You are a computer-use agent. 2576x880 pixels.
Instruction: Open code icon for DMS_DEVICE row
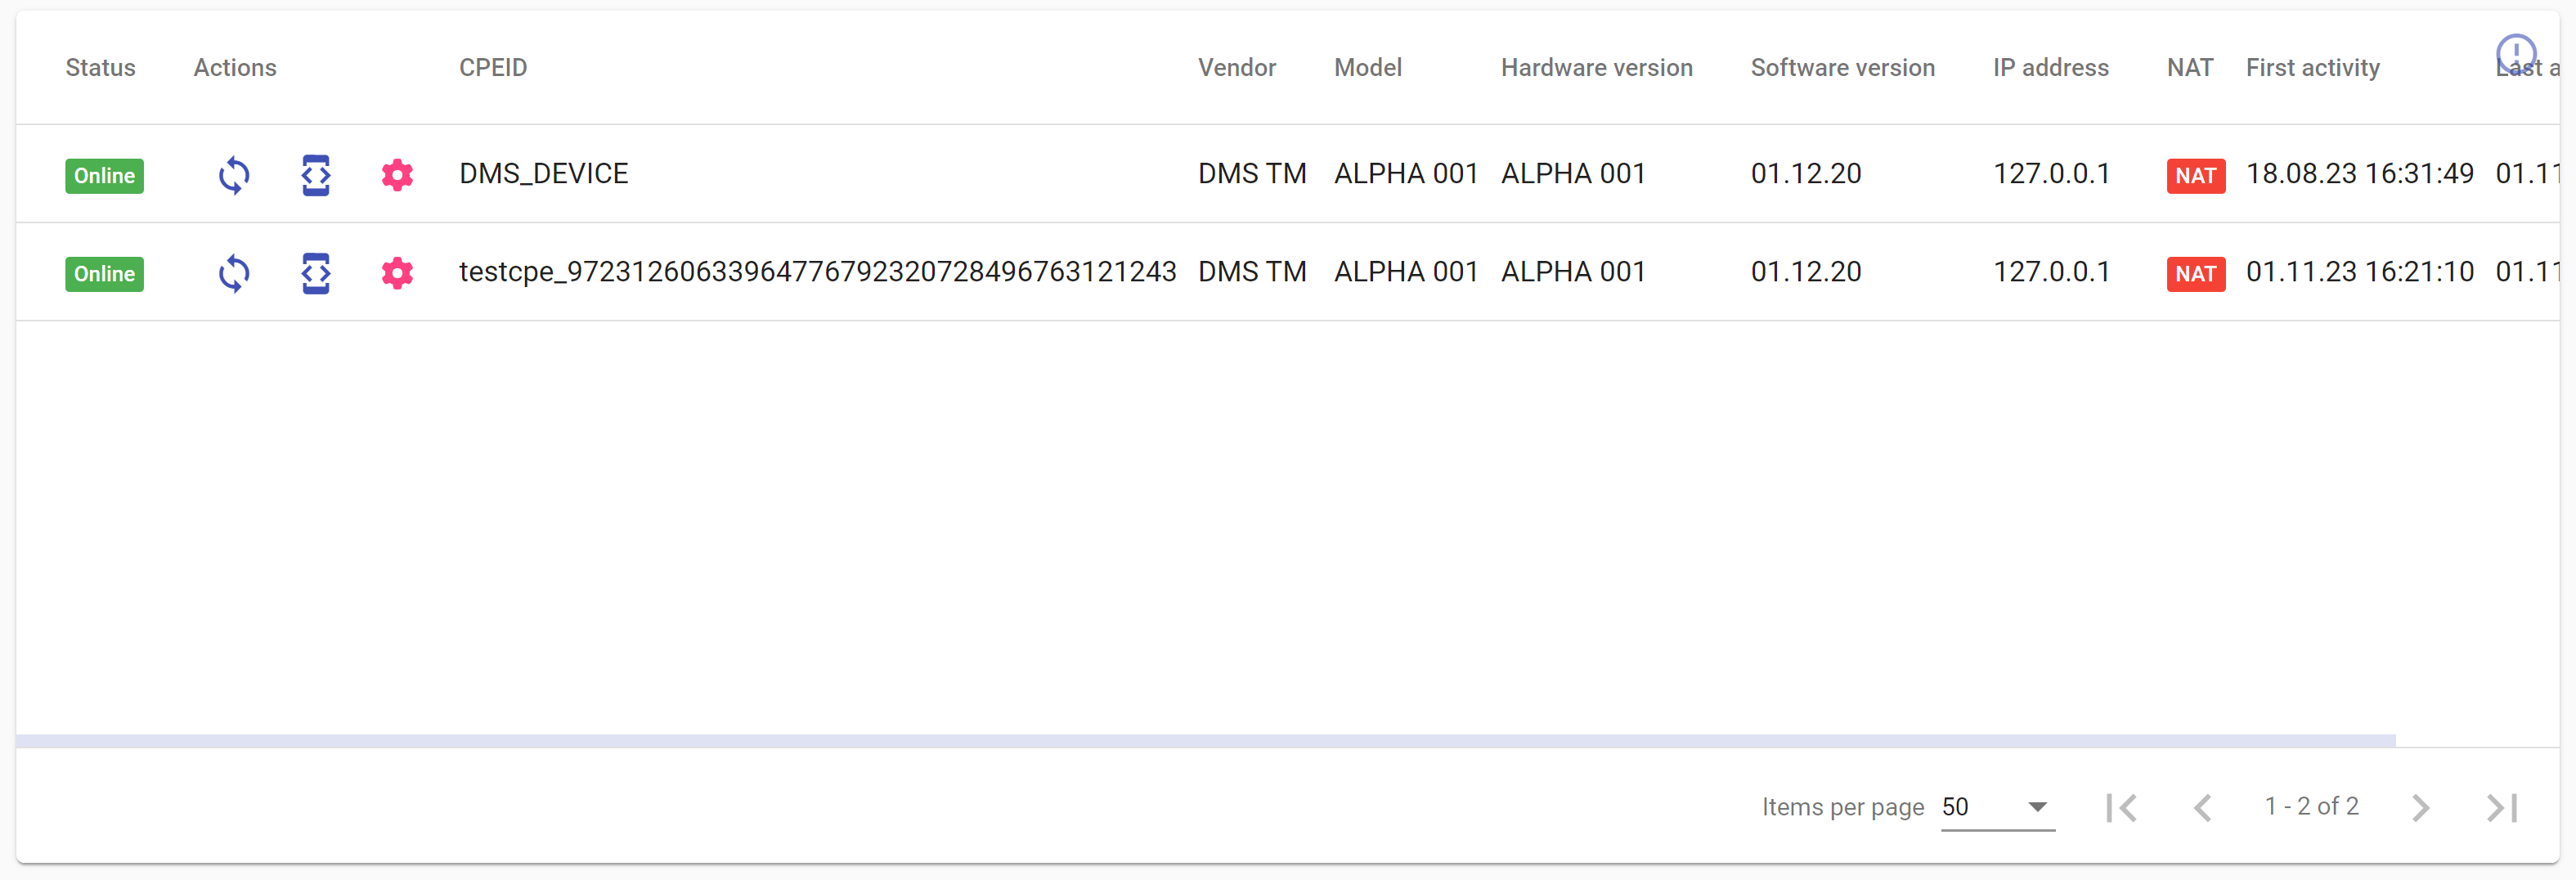pos(316,175)
